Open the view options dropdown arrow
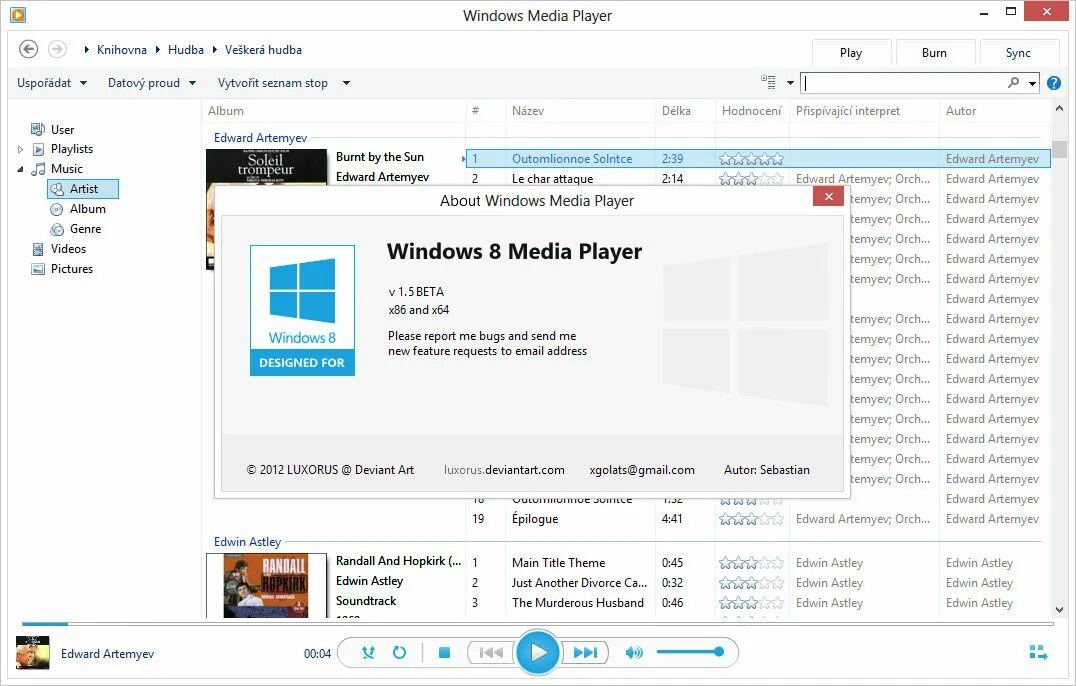Viewport: 1076px width, 686px height. click(790, 83)
